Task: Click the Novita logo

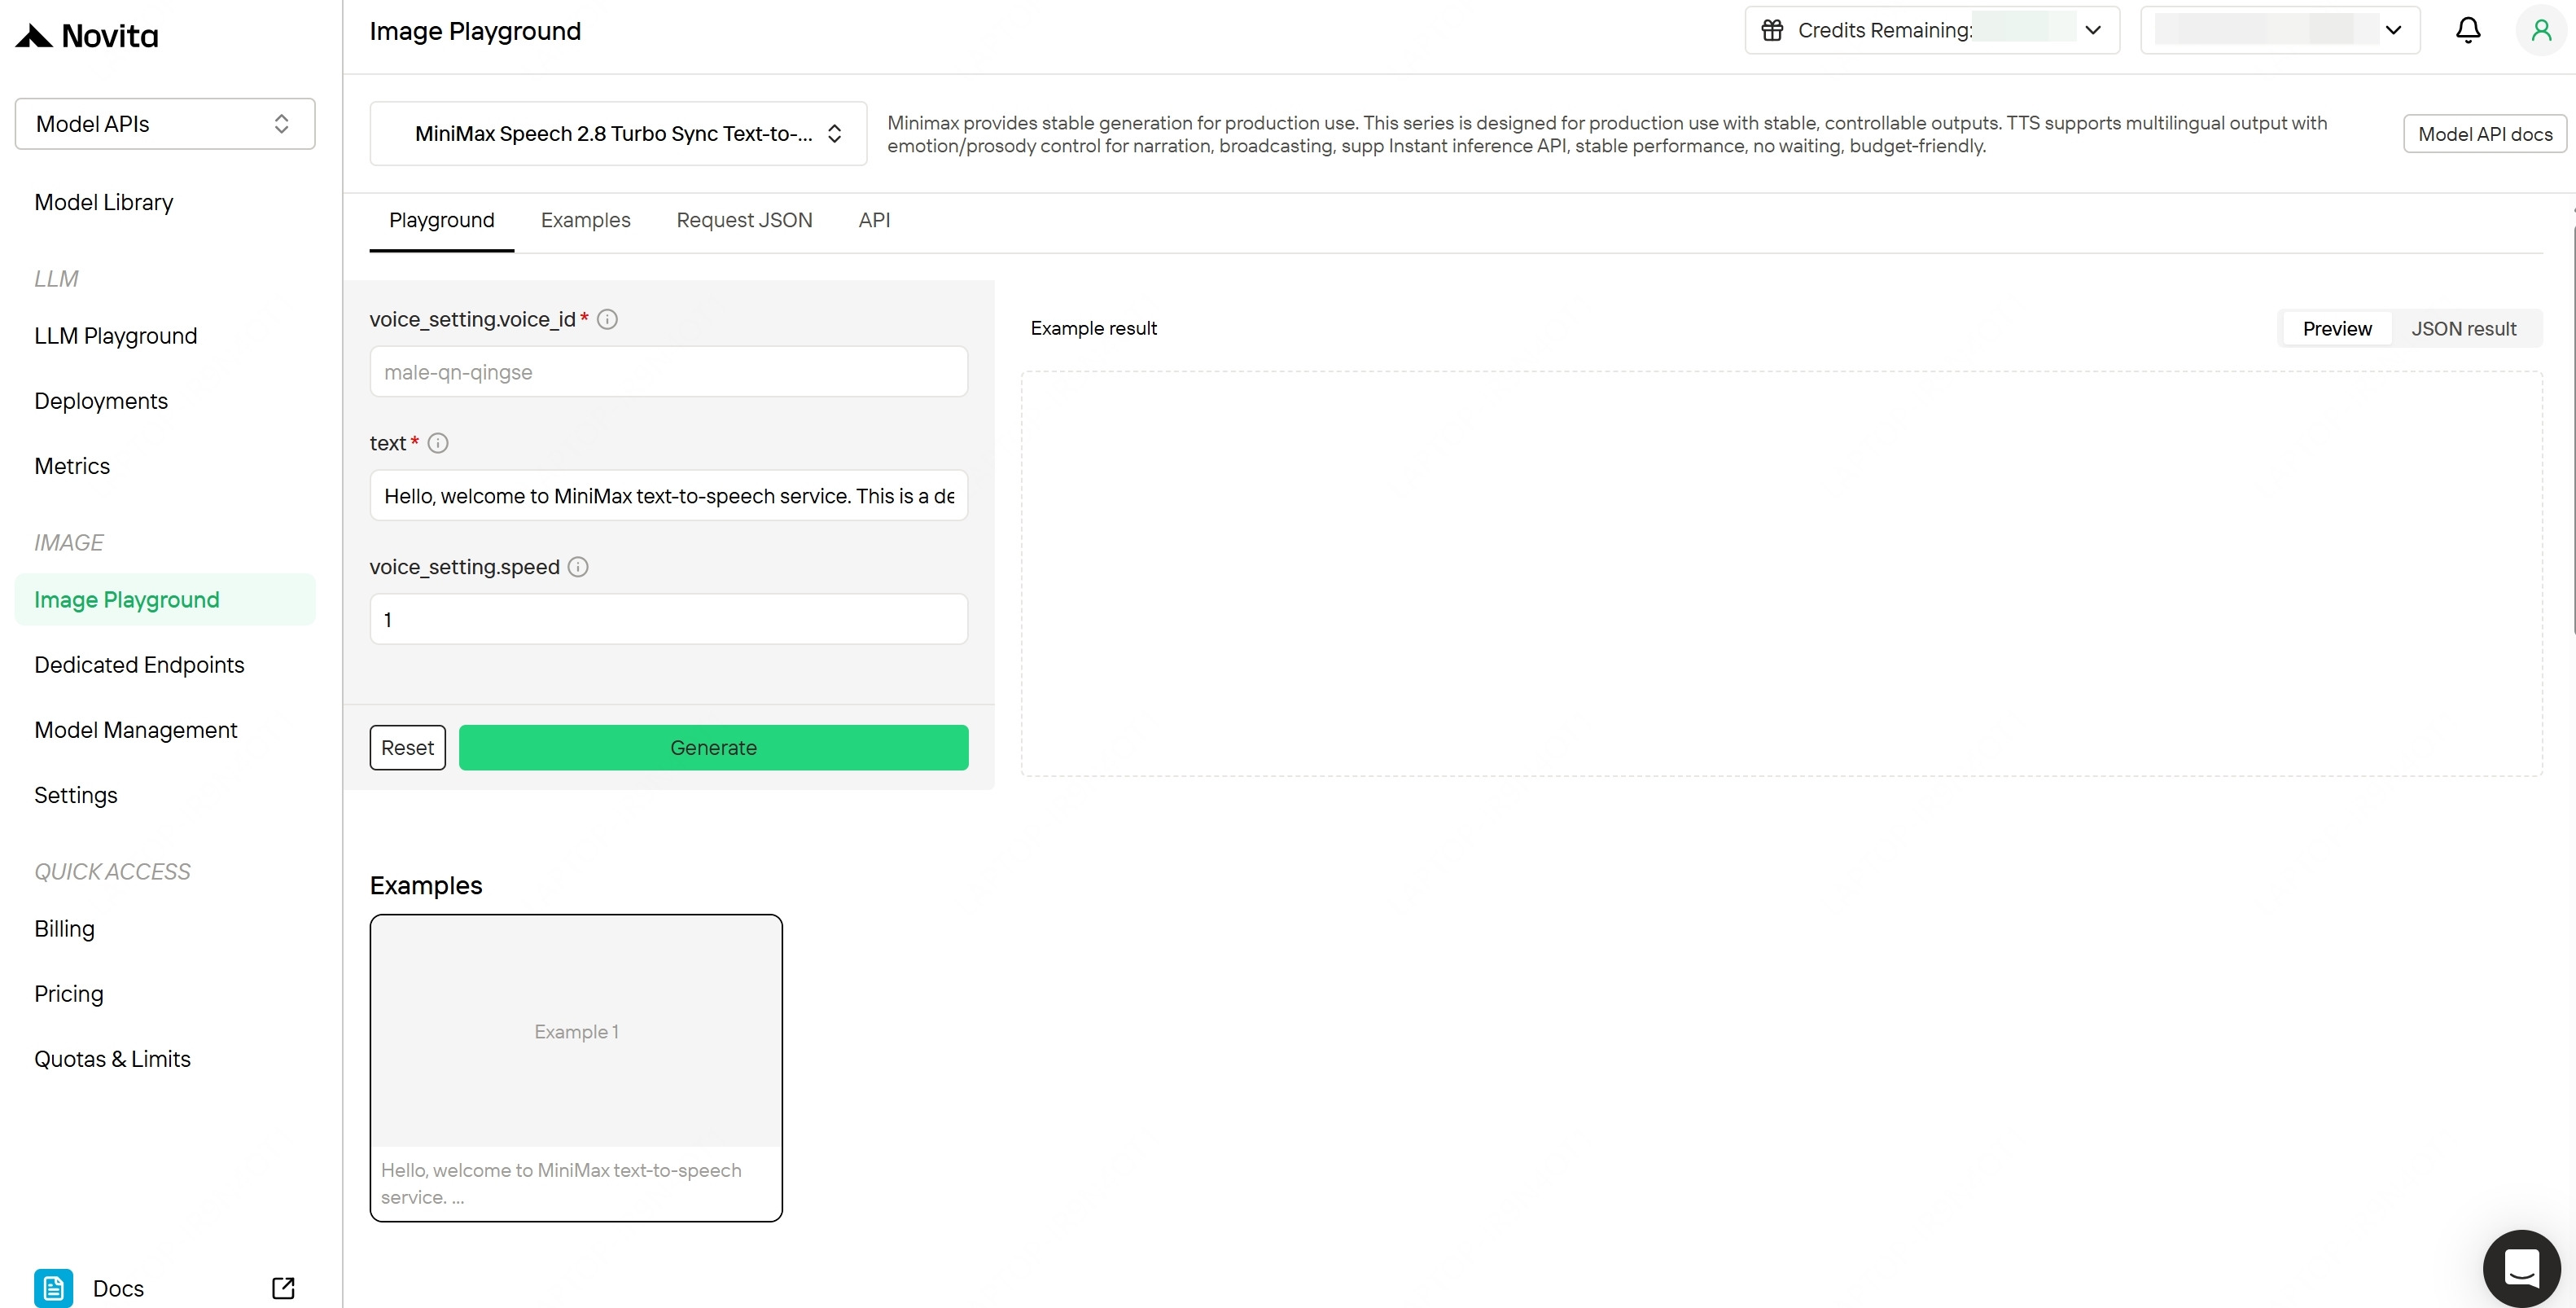Action: [87, 36]
